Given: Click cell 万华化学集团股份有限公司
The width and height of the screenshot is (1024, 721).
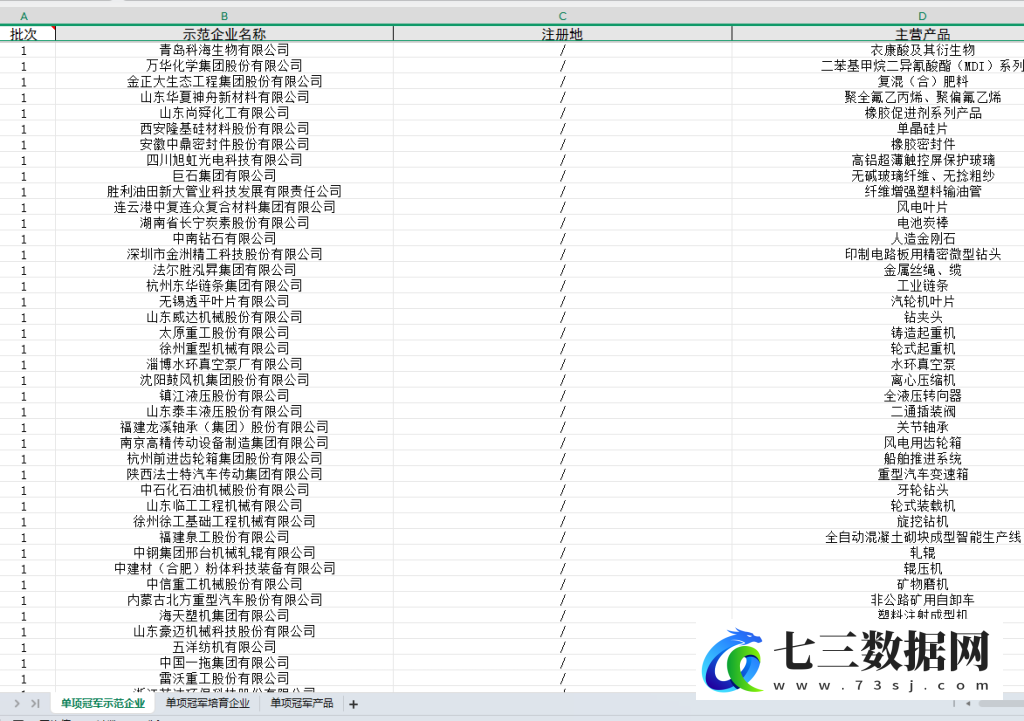Looking at the screenshot, I should 224,65.
